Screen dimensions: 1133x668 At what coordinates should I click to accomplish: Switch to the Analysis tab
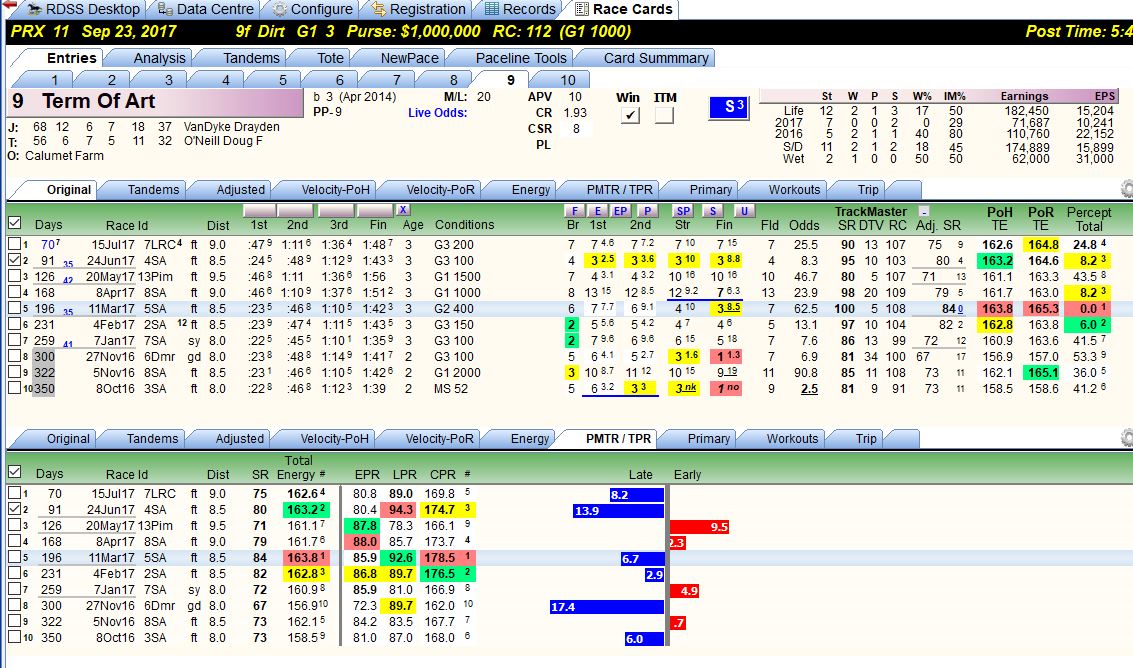pos(159,58)
